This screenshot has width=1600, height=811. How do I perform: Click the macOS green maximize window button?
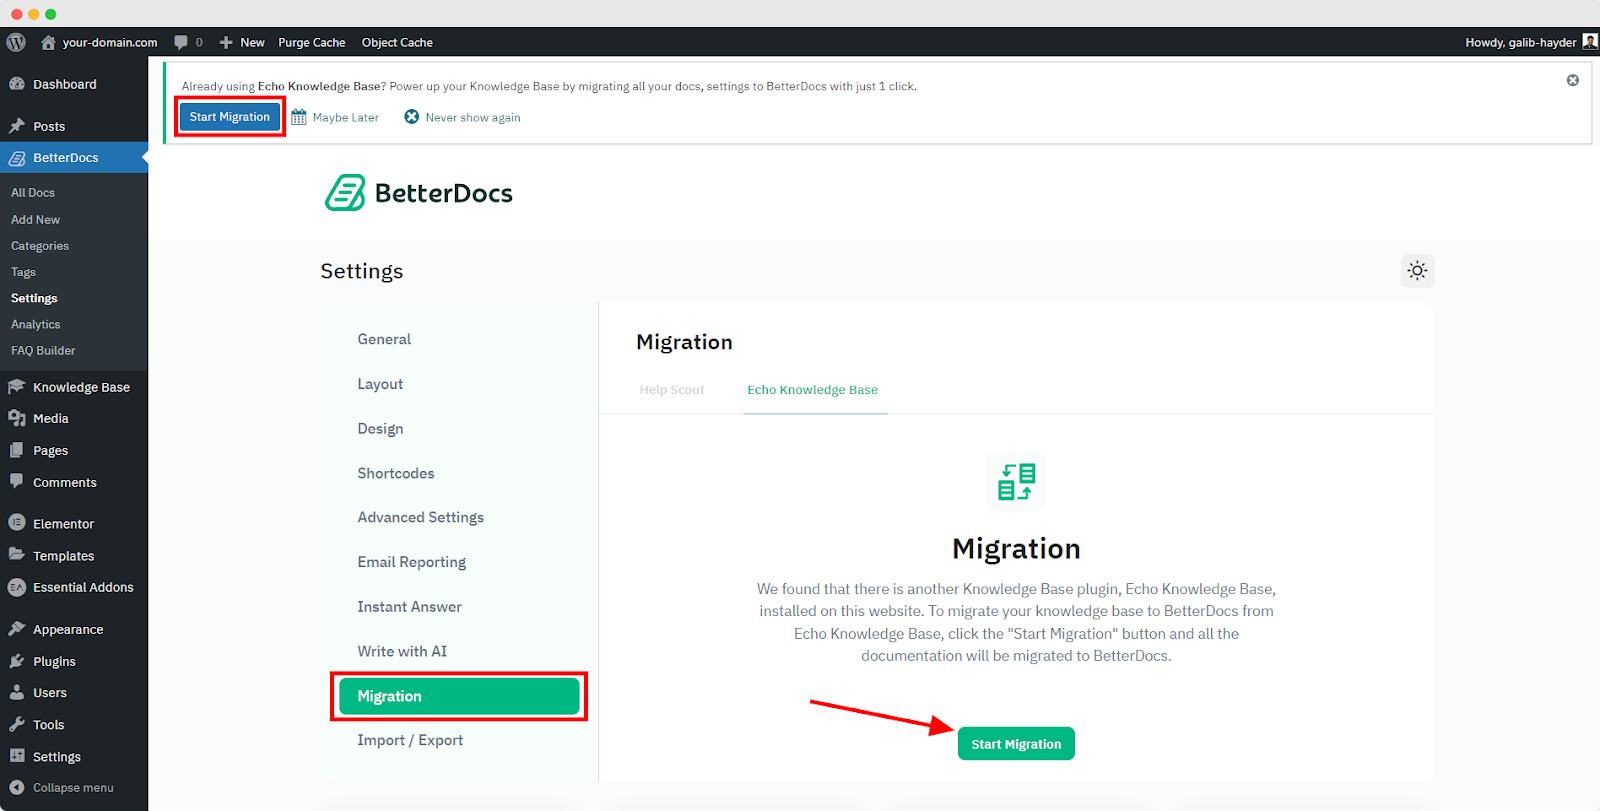pos(51,14)
